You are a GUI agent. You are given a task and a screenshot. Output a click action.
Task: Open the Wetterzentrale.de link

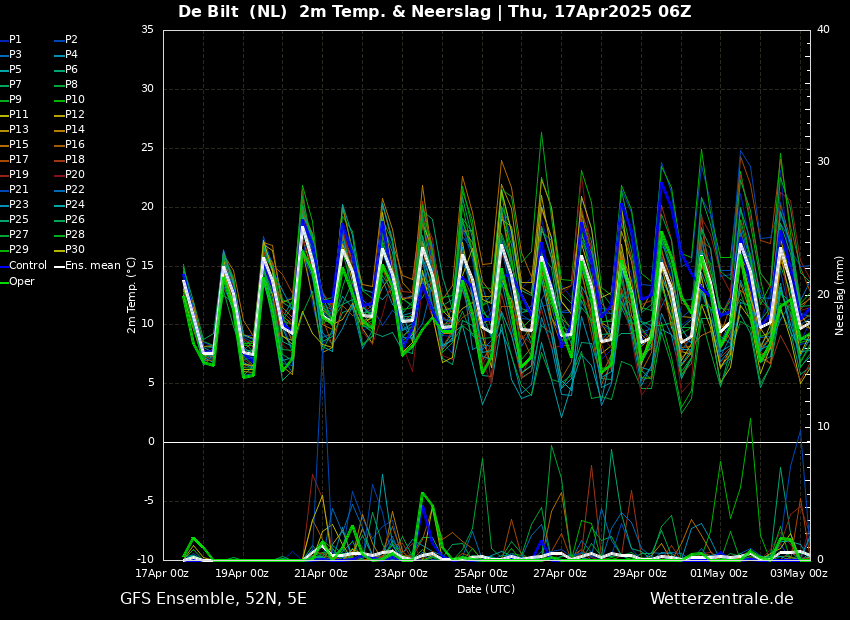tap(721, 599)
